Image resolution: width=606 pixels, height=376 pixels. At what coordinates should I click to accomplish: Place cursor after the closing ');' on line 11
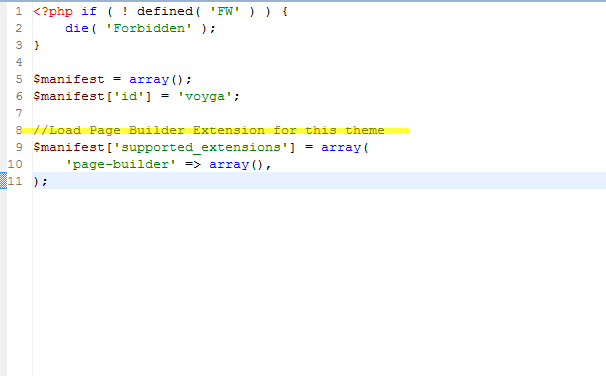pyautogui.click(x=48, y=181)
